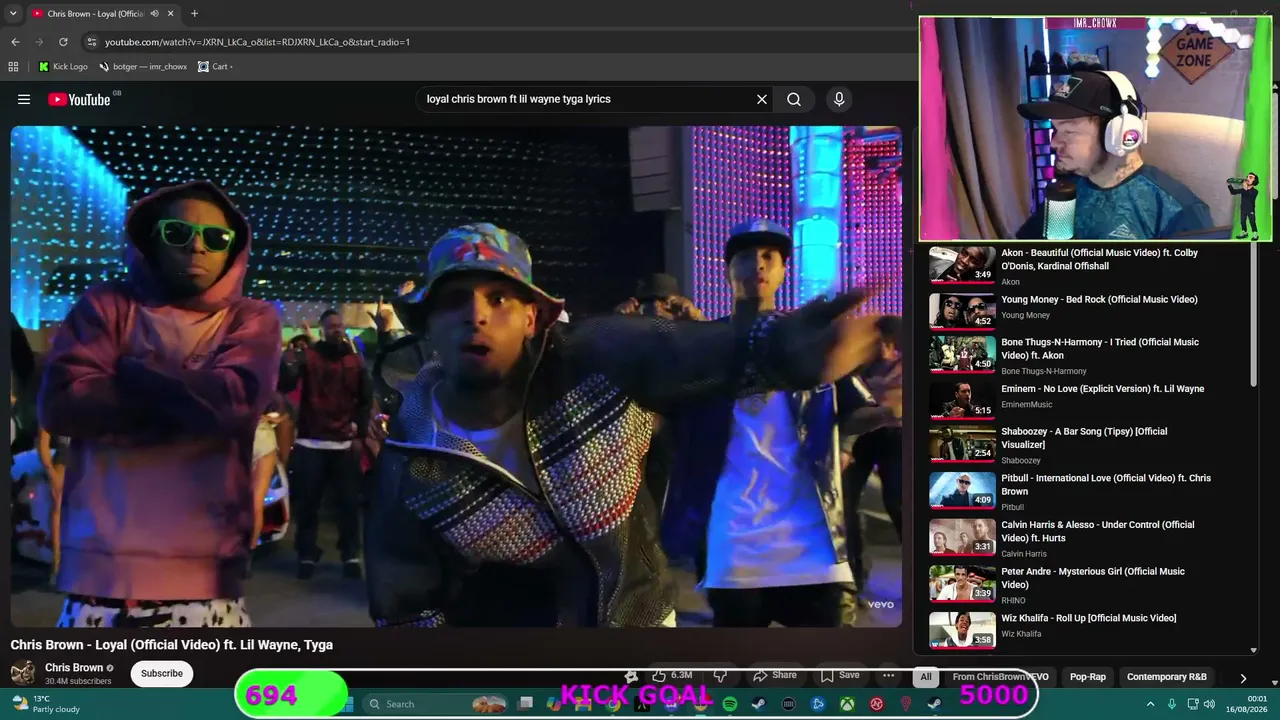Open Shaboozey - A Bar Song title
The image size is (1280, 720).
1084,438
